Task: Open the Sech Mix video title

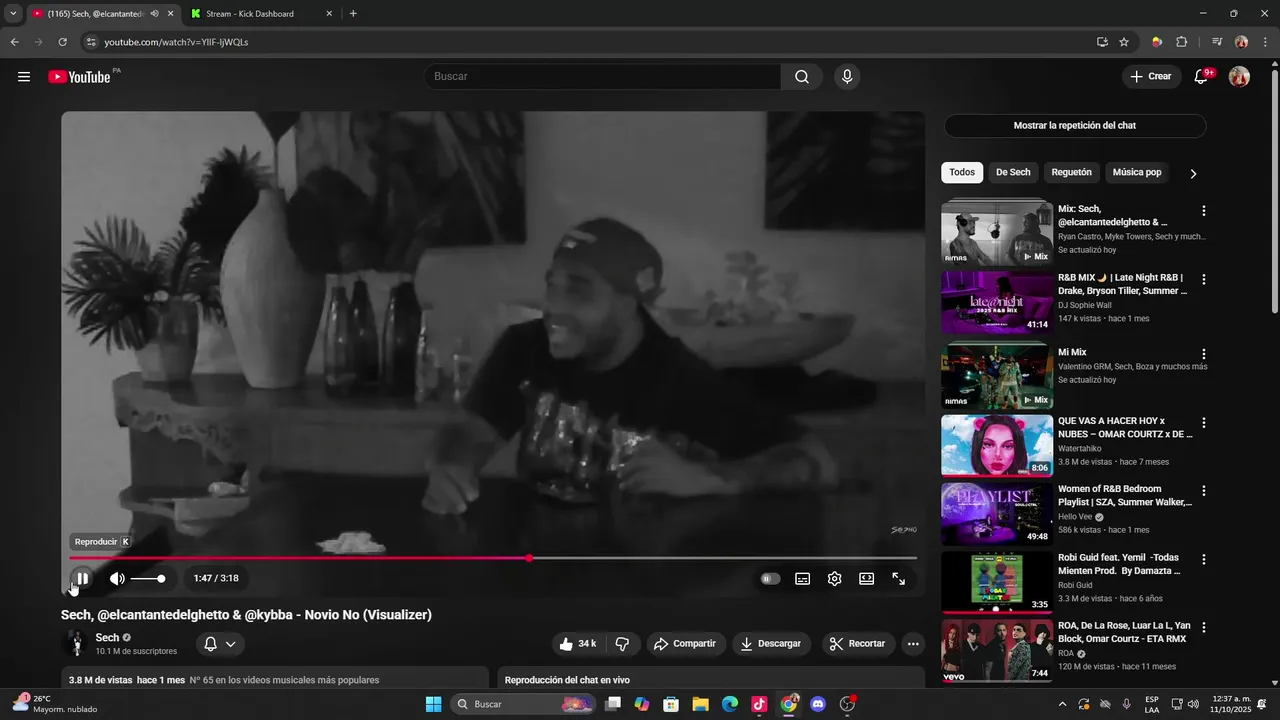Action: tap(1113, 216)
